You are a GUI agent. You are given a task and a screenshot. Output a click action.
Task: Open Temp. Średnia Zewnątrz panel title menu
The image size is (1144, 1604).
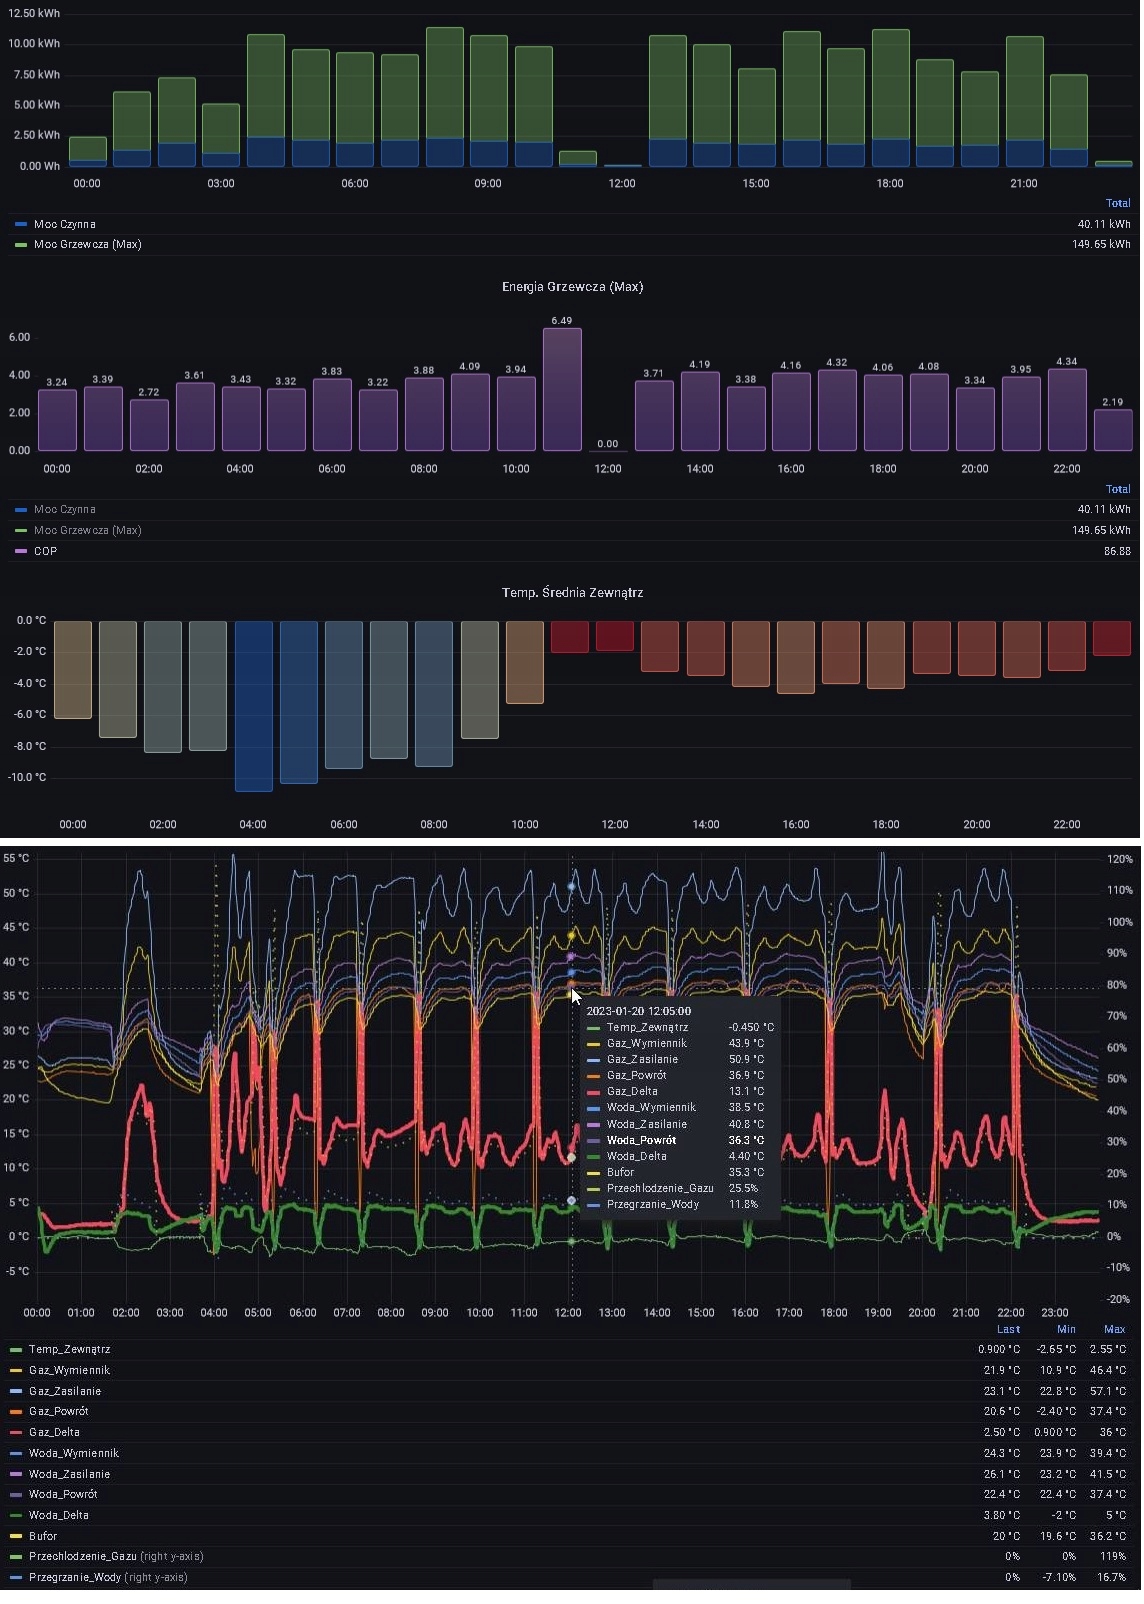click(x=572, y=593)
